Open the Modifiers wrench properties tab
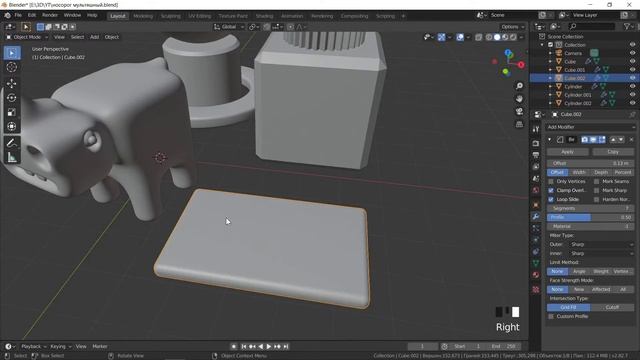 (536, 216)
